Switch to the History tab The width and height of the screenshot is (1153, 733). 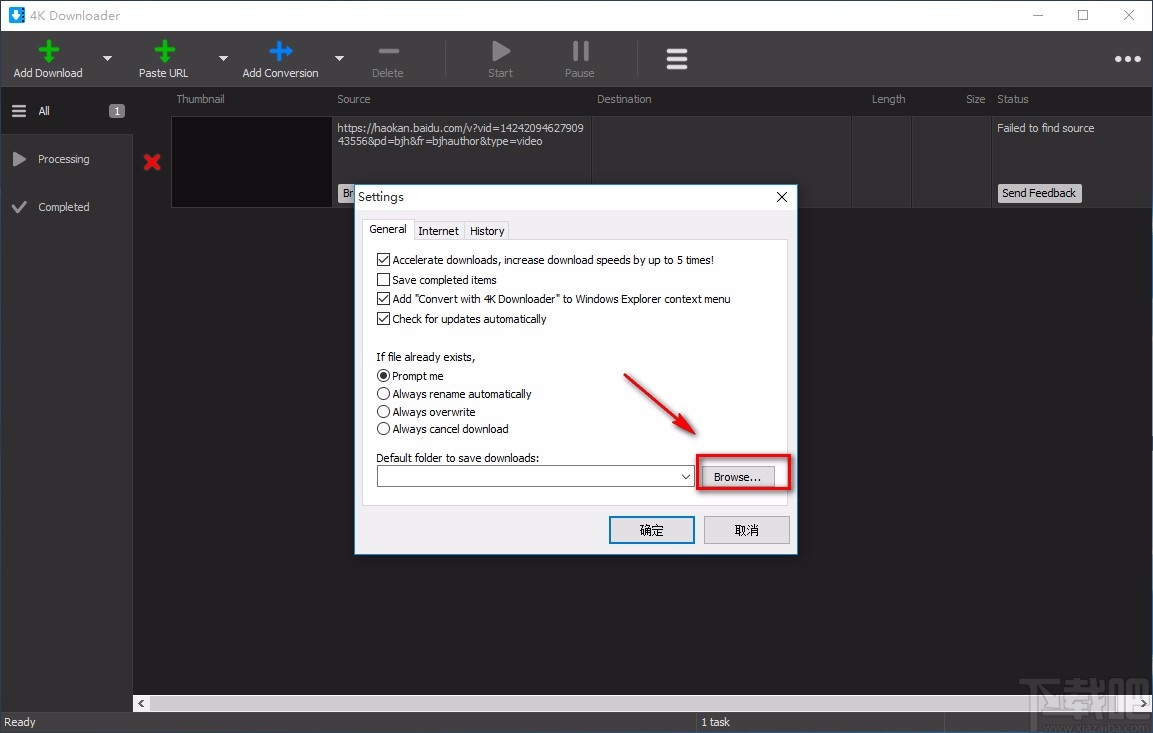487,231
